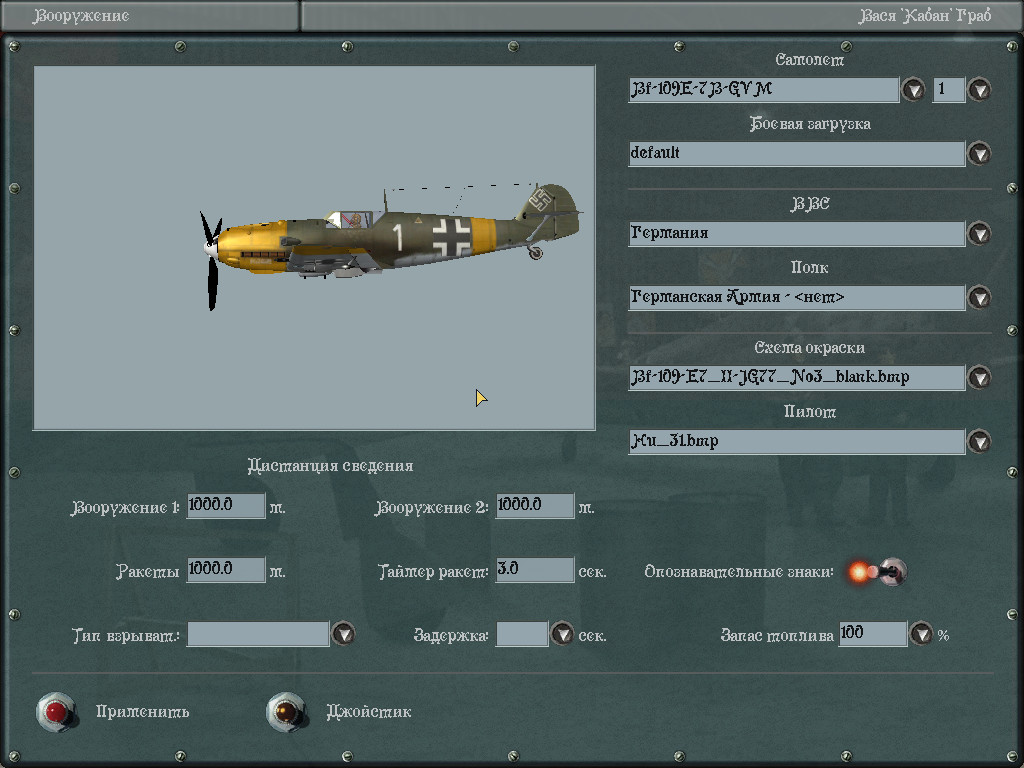1024x768 pixels.
Task: Click the Вооружение 2 distance field
Action: tap(535, 505)
